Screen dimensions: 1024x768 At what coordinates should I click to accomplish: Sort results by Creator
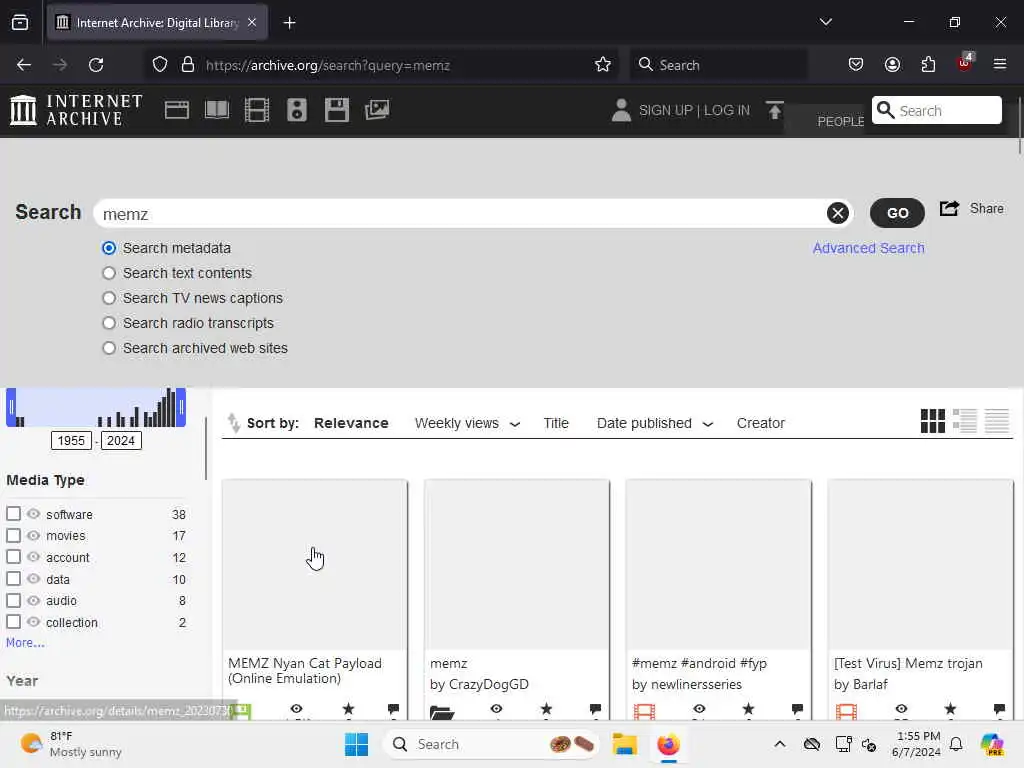click(761, 423)
